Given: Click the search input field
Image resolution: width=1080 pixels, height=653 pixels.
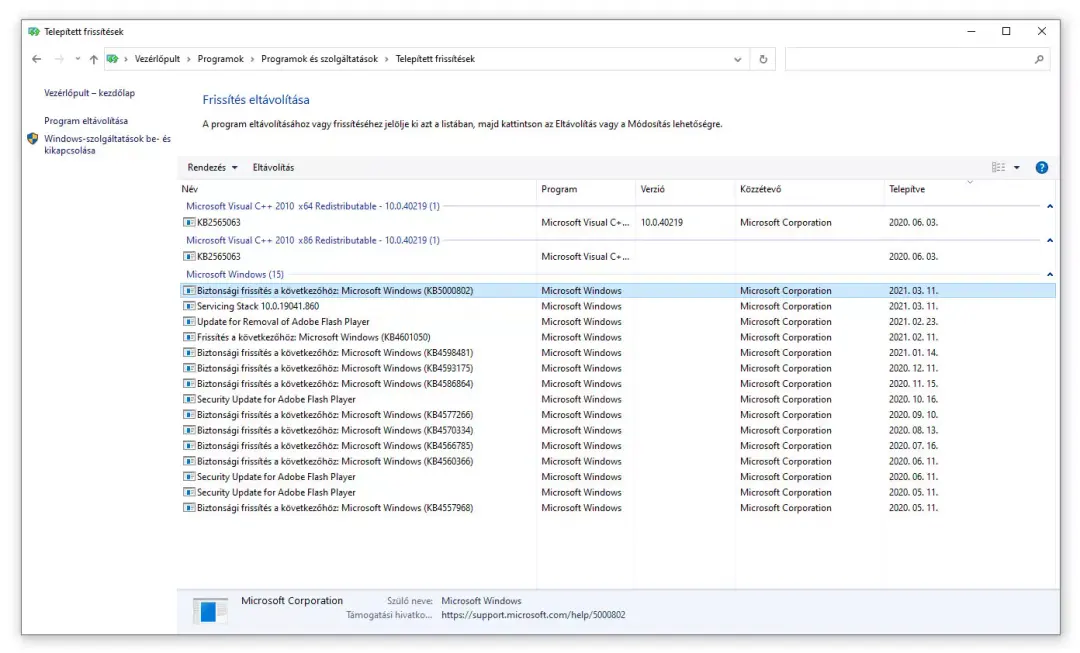Looking at the screenshot, I should click(909, 59).
